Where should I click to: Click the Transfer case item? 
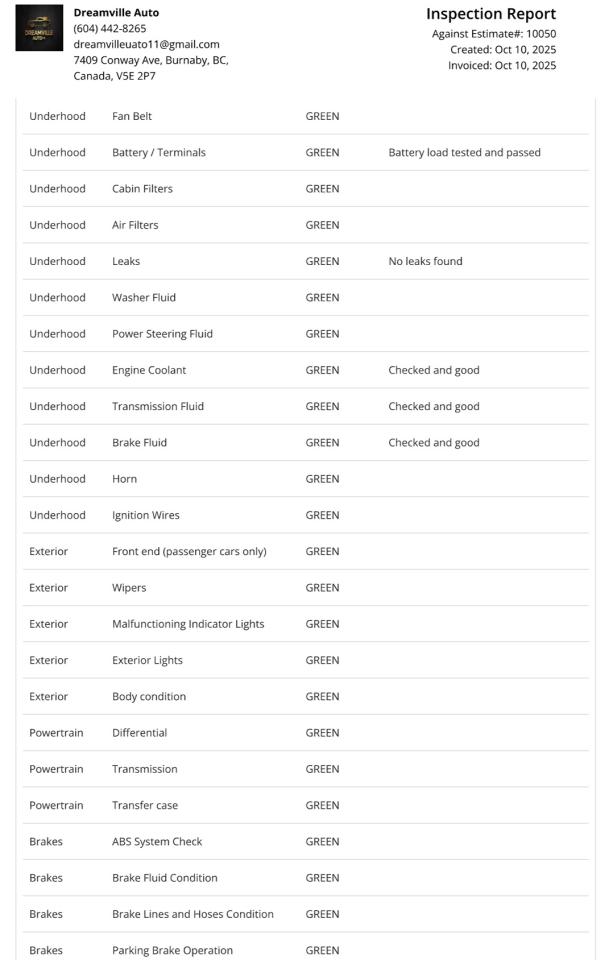[x=145, y=805]
